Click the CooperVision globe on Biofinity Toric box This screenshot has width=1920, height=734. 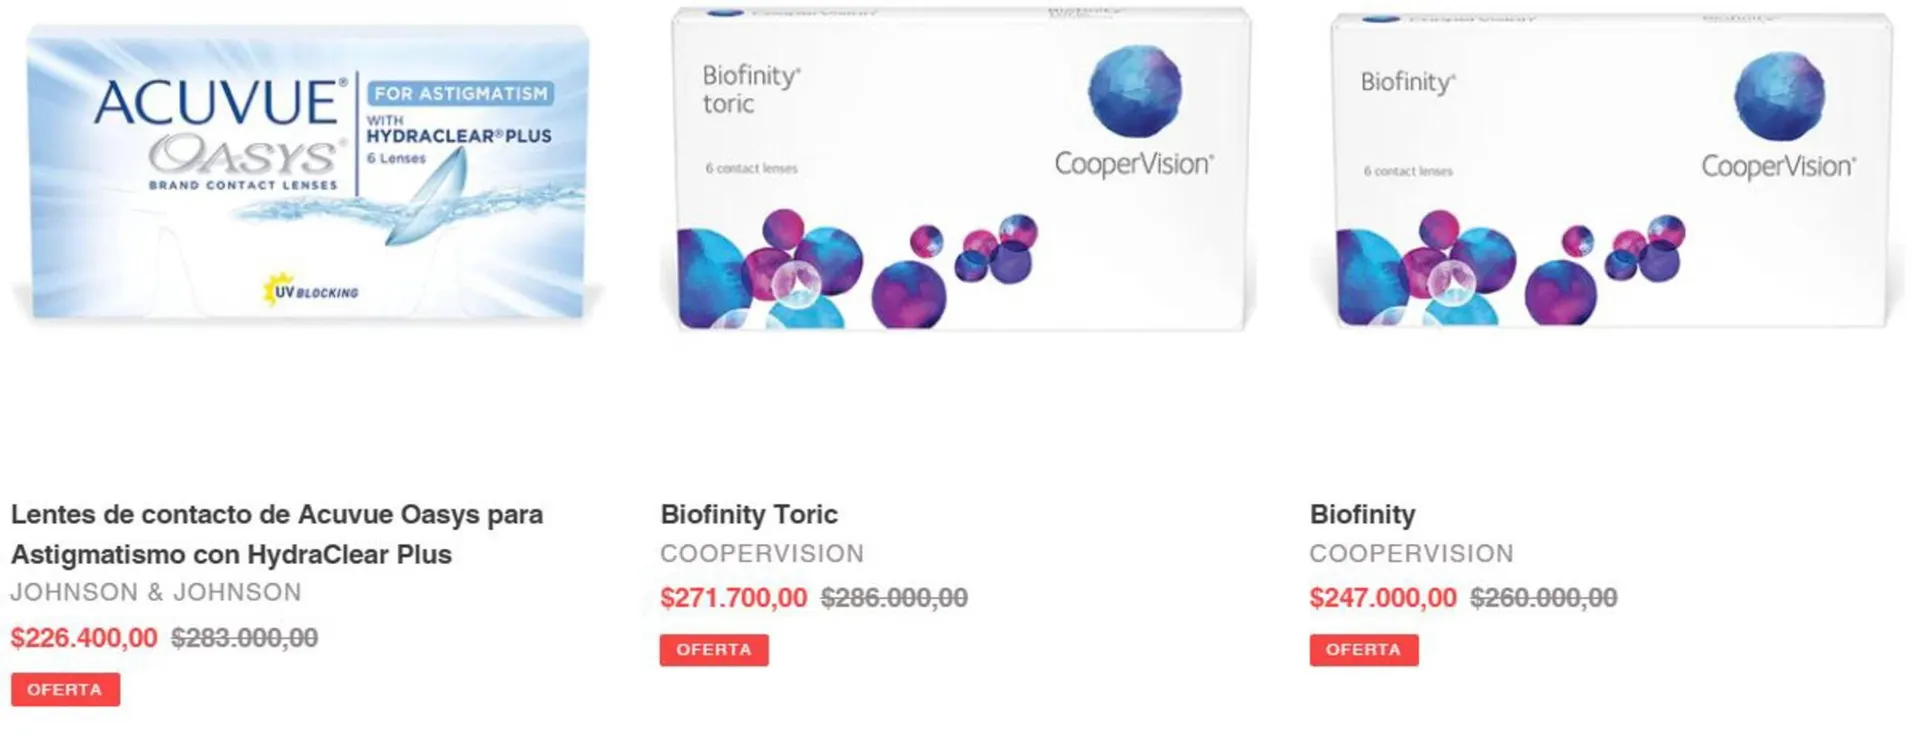pos(1134,91)
